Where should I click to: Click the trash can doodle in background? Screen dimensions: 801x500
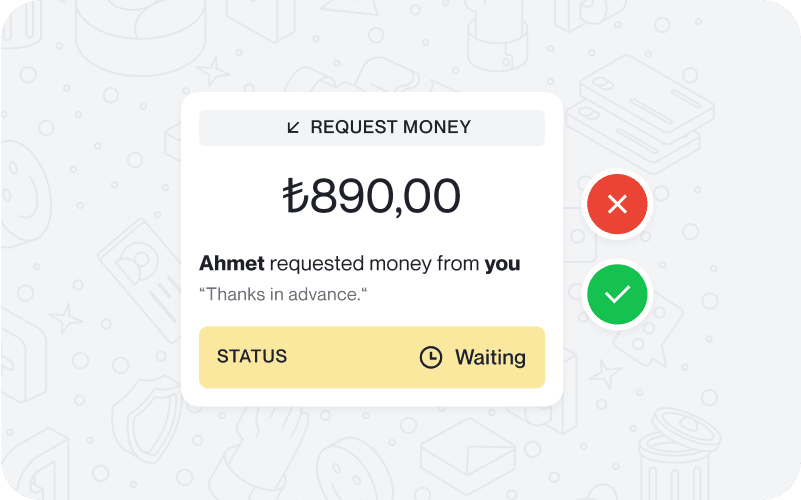click(x=679, y=455)
